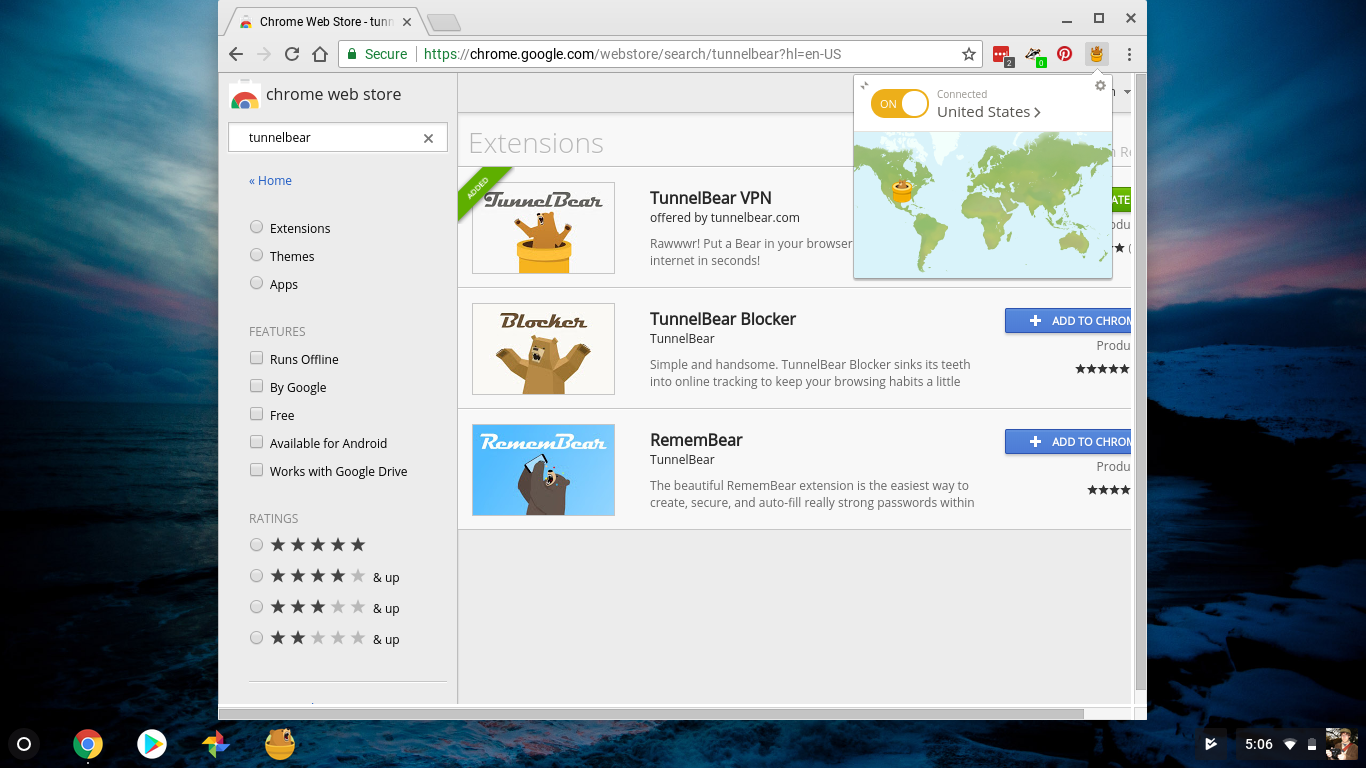Viewport: 1366px width, 768px height.
Task: Go to « Home link
Action: click(x=271, y=181)
